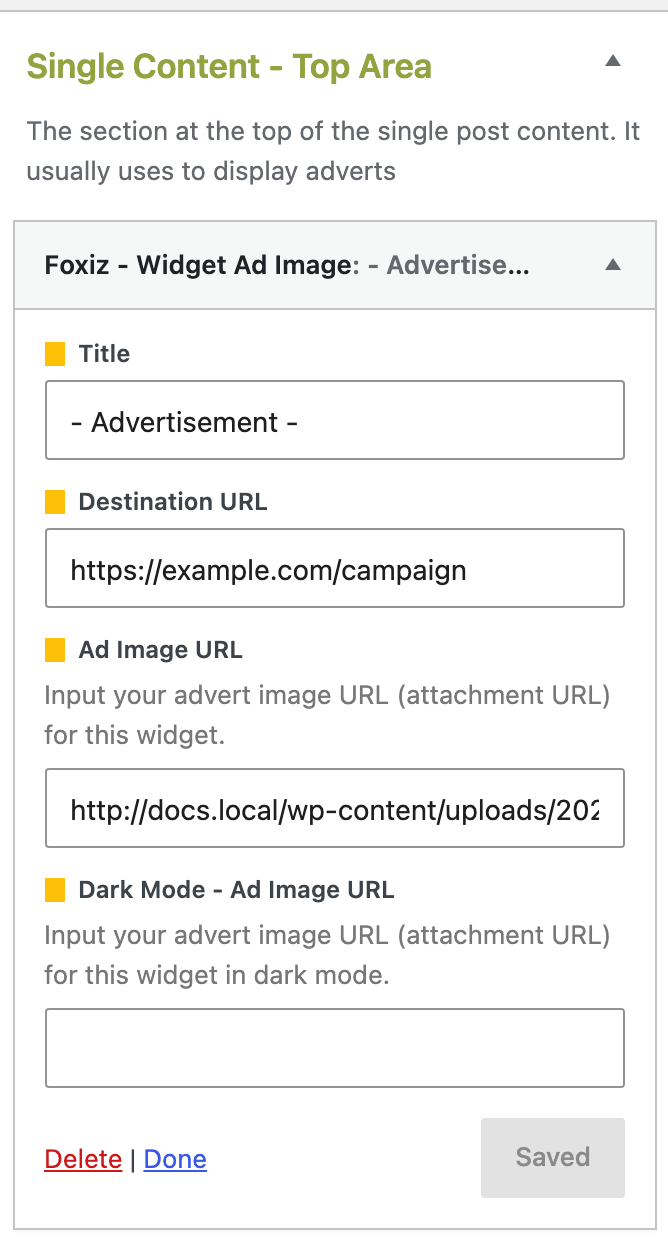Click the yellow marker beside Ad Image URL
The height and width of the screenshot is (1242, 668).
[55, 650]
